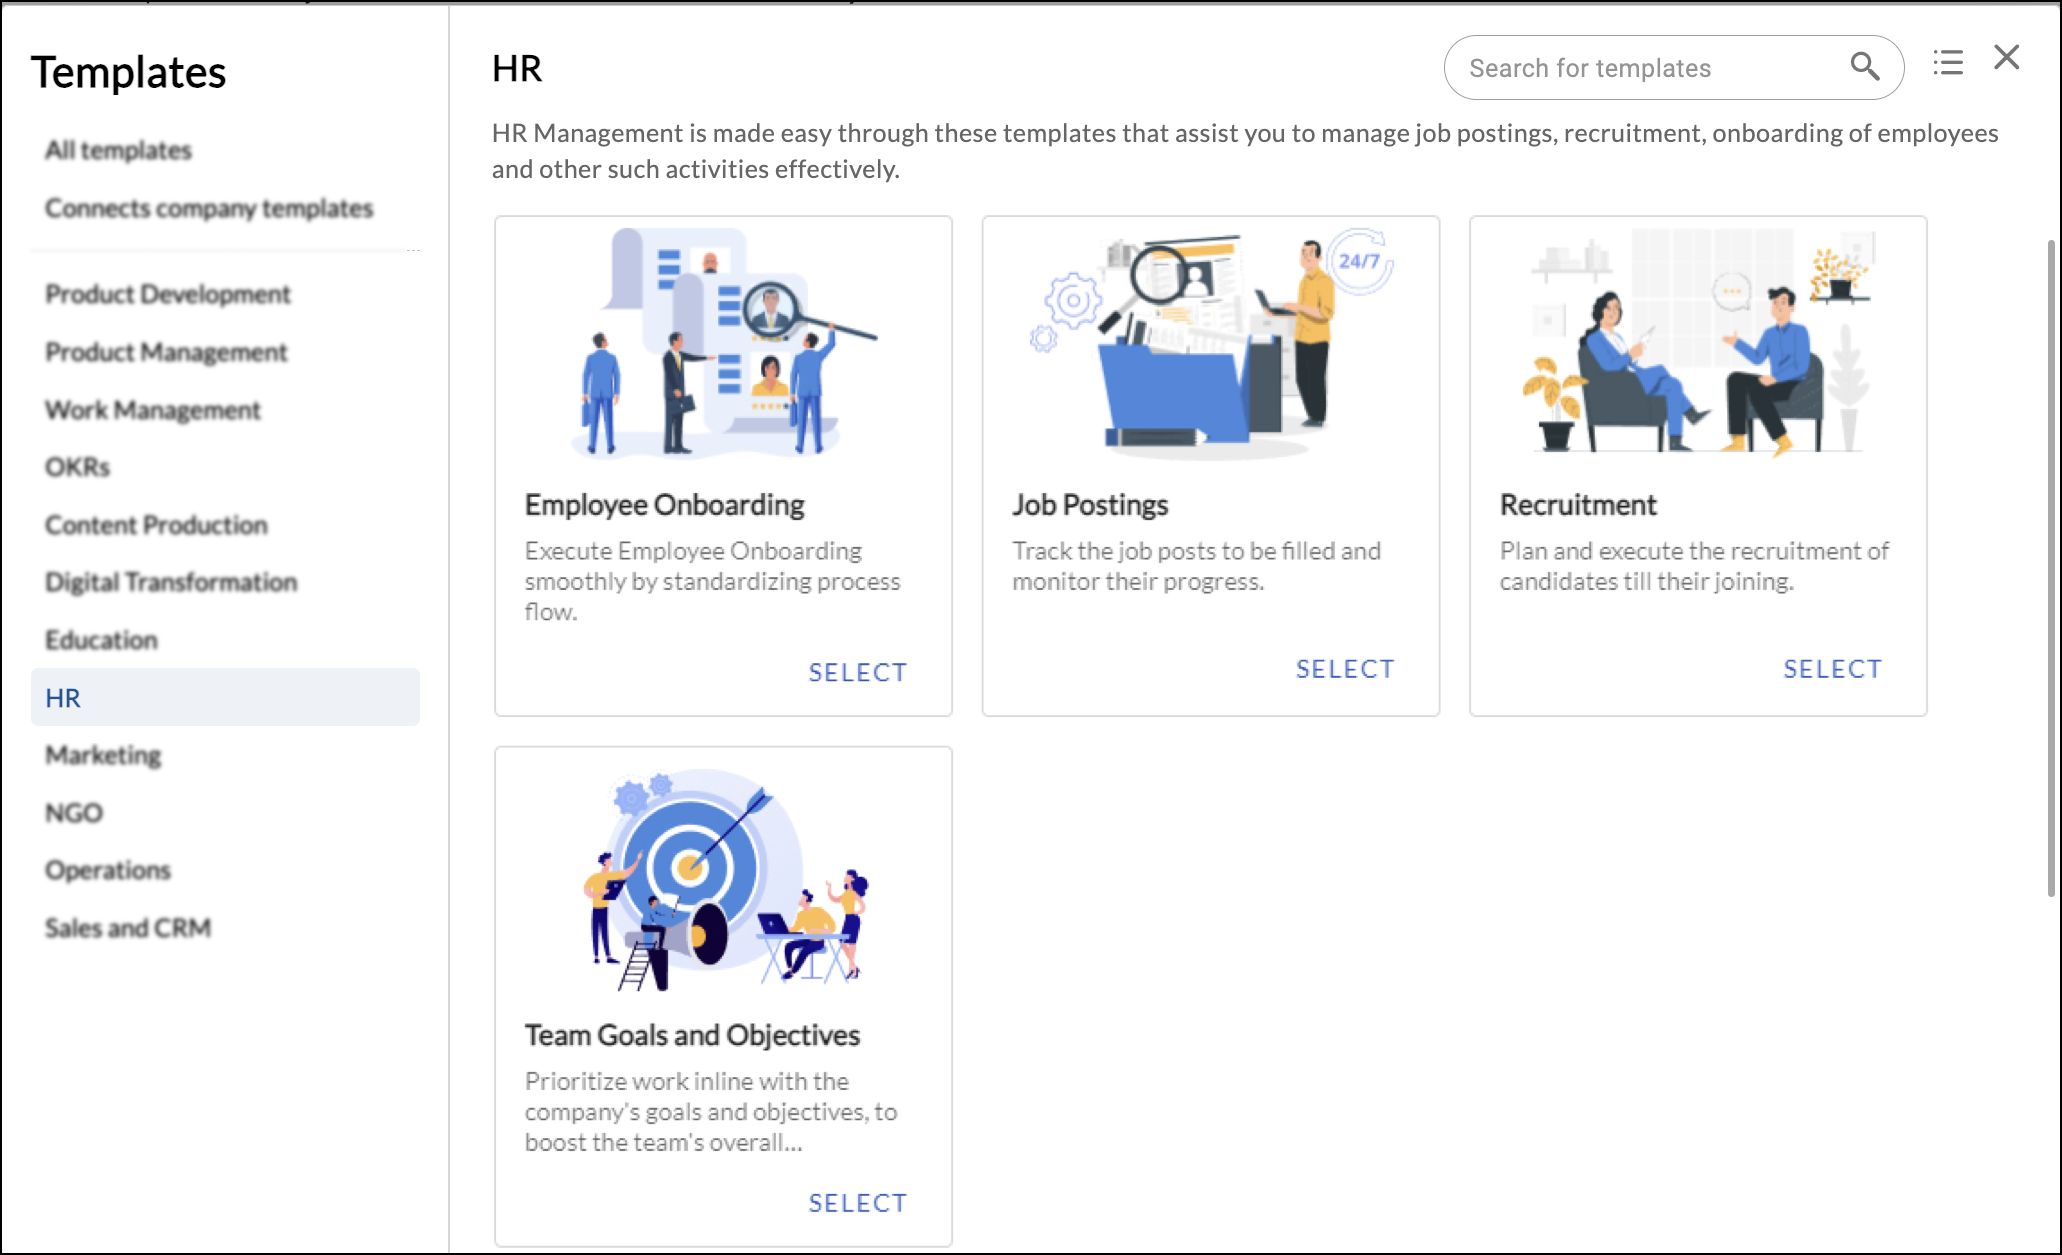The width and height of the screenshot is (2062, 1255).
Task: Expand the Product Development category
Action: pos(166,295)
